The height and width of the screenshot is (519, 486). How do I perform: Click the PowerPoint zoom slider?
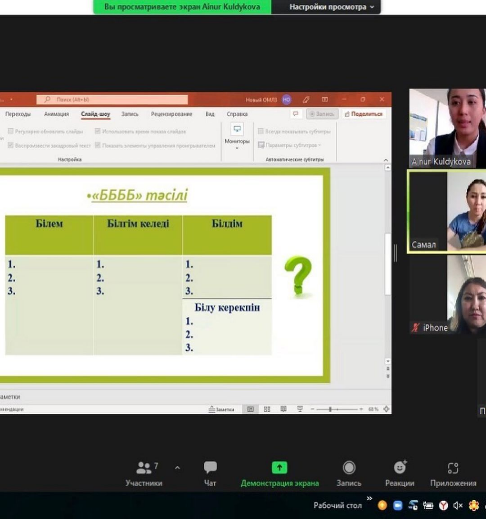337,409
